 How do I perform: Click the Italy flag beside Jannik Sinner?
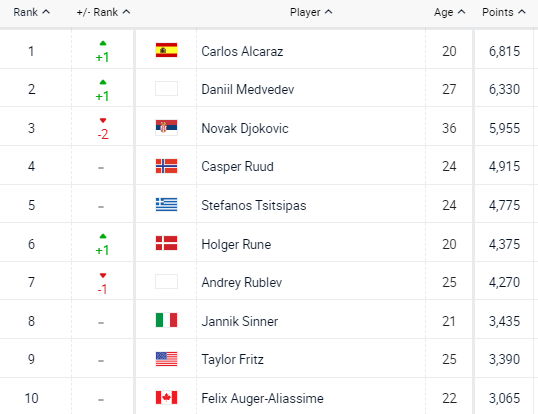point(166,320)
